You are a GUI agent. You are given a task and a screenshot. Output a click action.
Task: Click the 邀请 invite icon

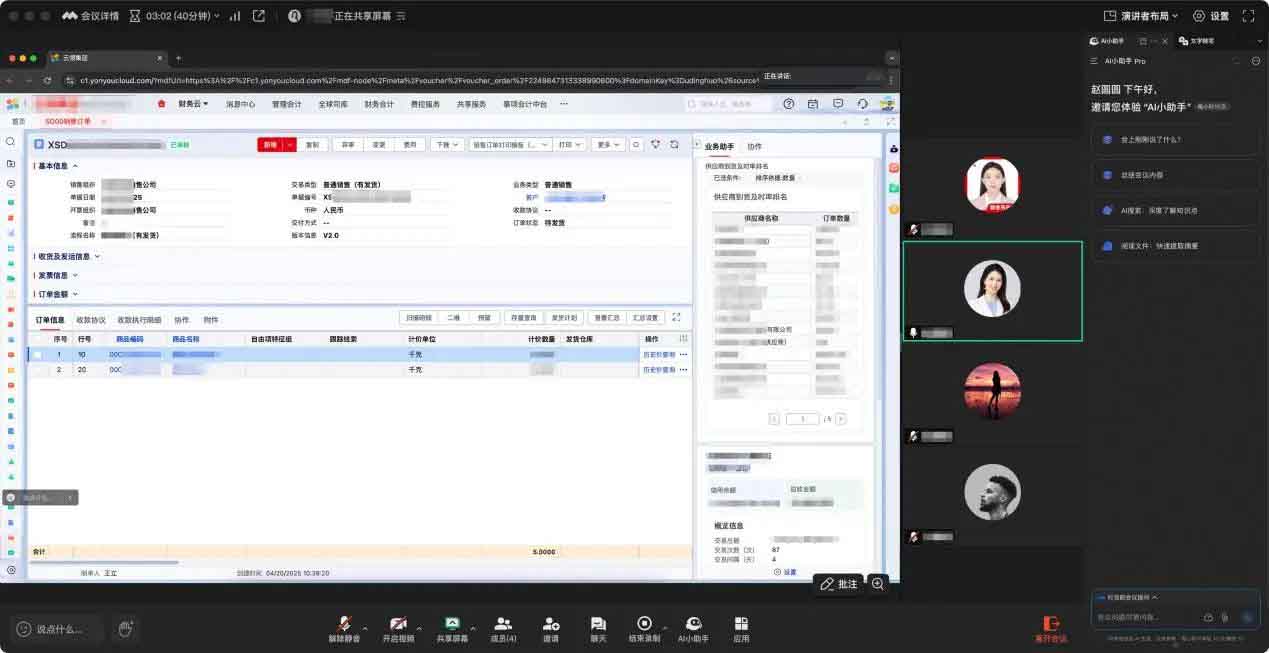pyautogui.click(x=551, y=624)
